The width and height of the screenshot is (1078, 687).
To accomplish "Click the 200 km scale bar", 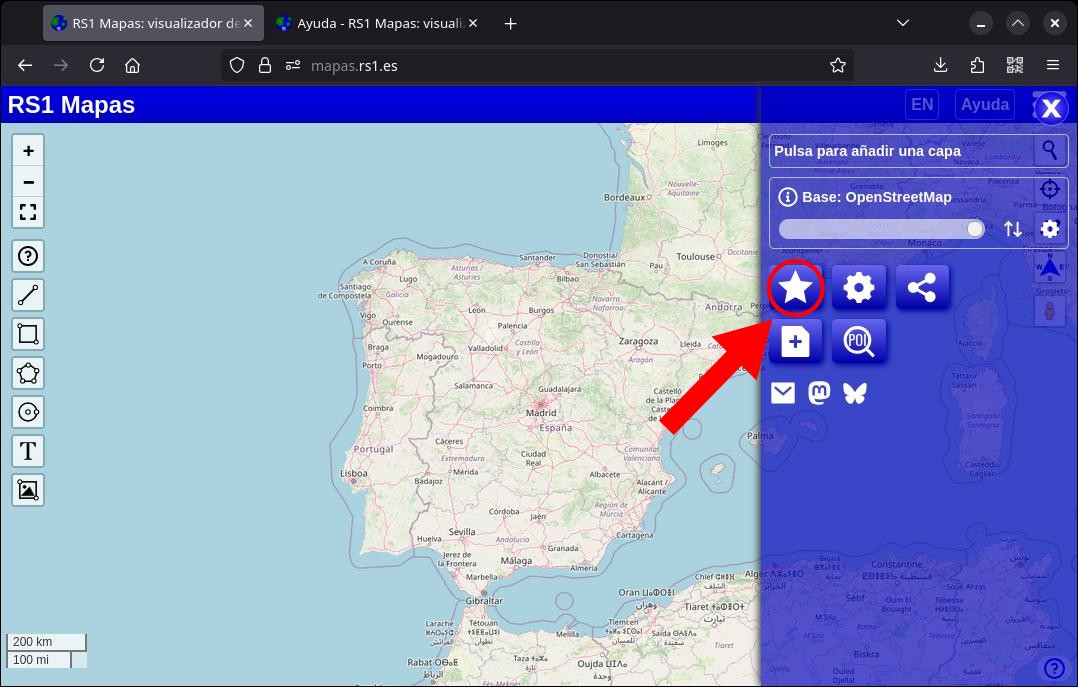I will pyautogui.click(x=46, y=642).
